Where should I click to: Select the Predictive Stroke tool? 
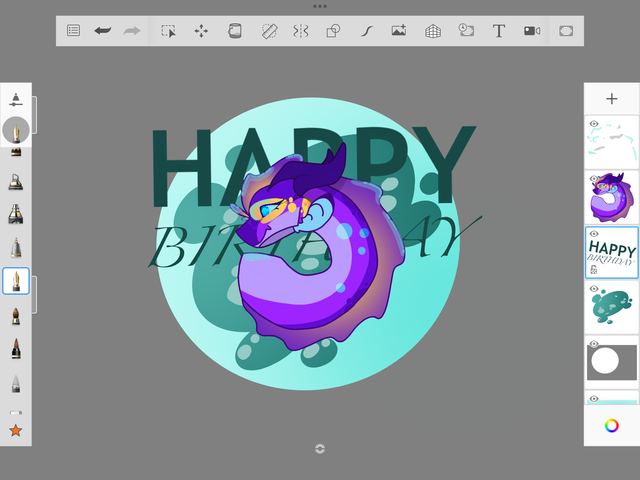click(x=367, y=31)
